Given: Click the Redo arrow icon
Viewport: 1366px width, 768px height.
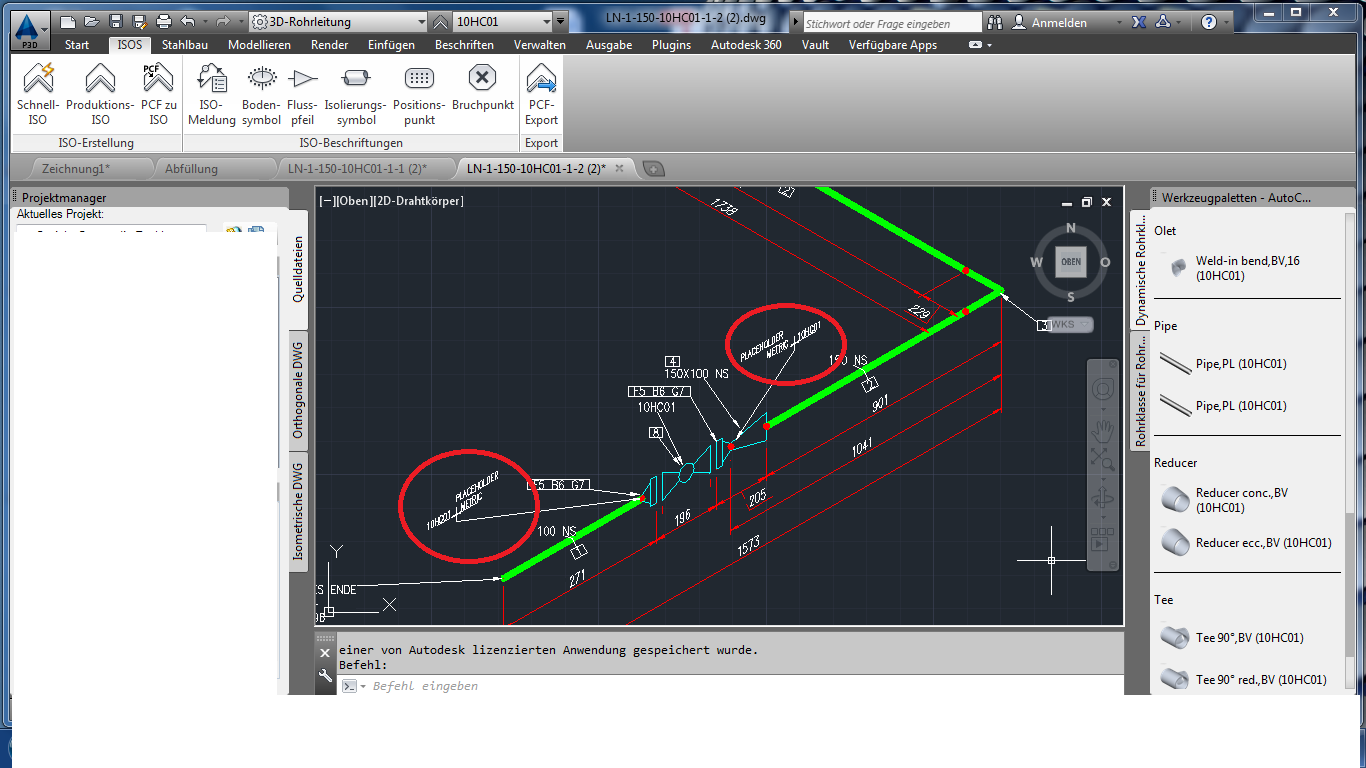Looking at the screenshot, I should [223, 21].
